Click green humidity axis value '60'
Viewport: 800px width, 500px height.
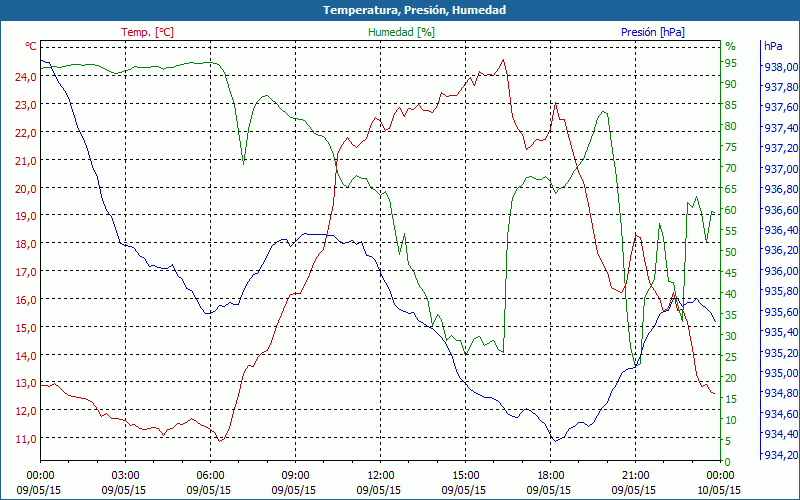pyautogui.click(x=731, y=210)
